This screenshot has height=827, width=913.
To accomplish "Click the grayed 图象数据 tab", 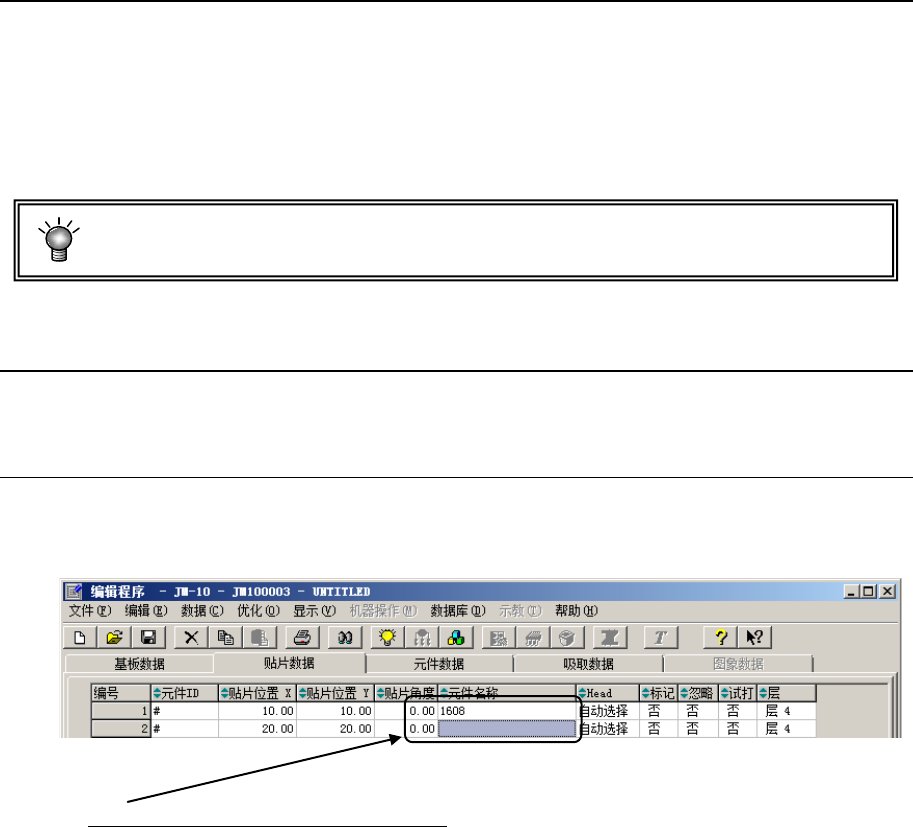I will 738,664.
